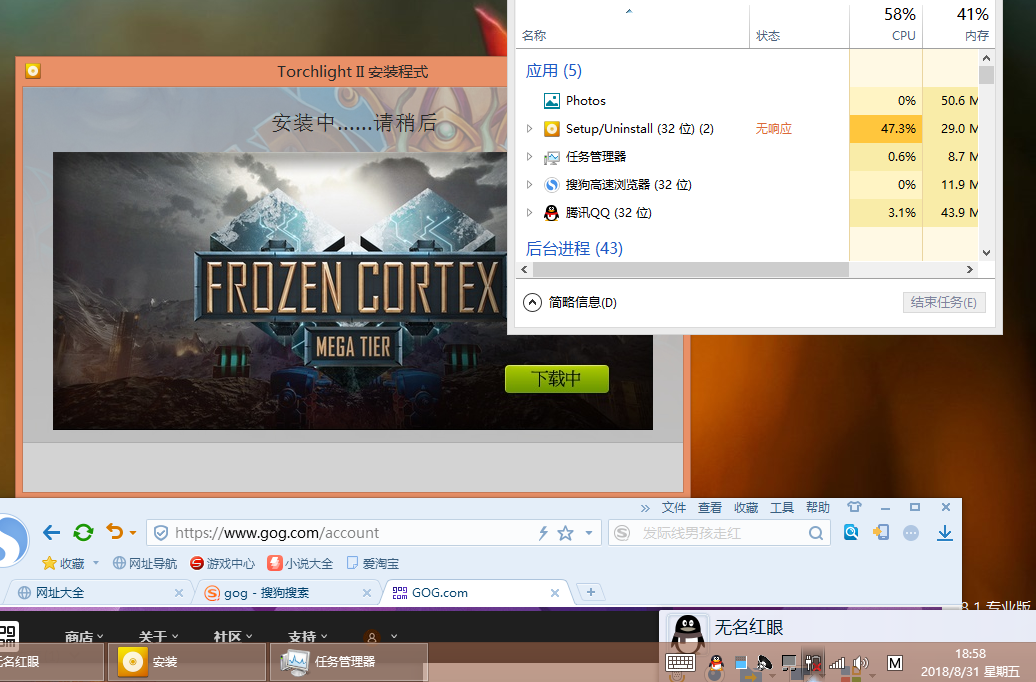Click the Task Manager vertical scroll down arrow

(x=986, y=252)
